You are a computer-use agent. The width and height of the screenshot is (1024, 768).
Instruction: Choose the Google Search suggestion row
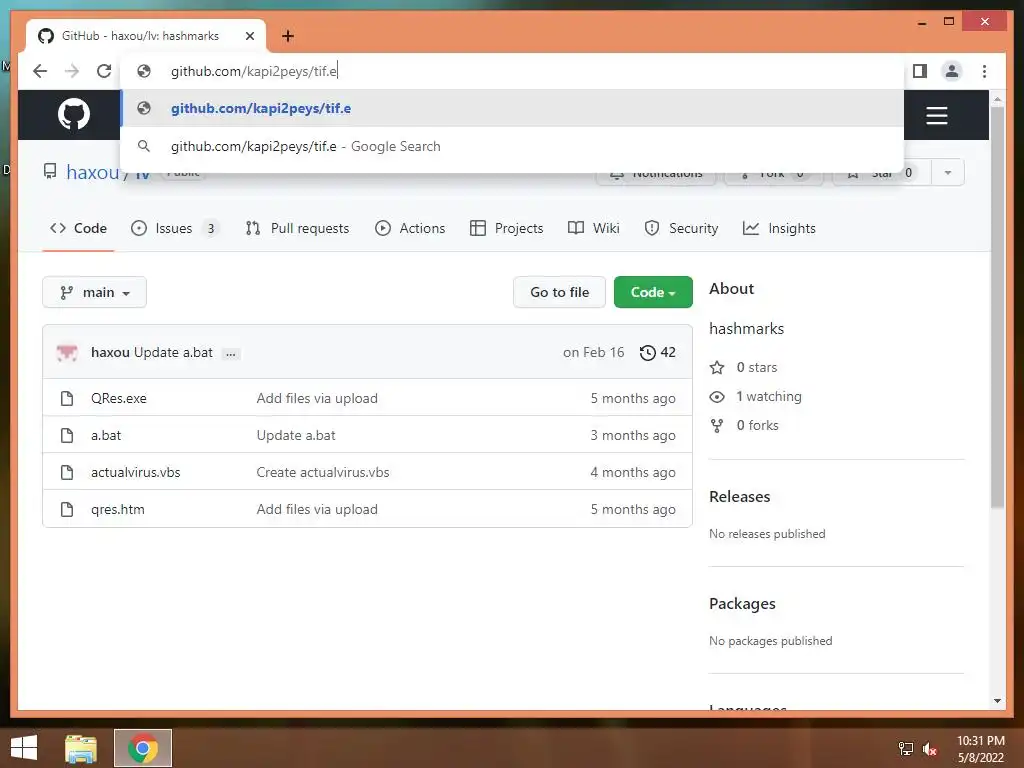[512, 146]
